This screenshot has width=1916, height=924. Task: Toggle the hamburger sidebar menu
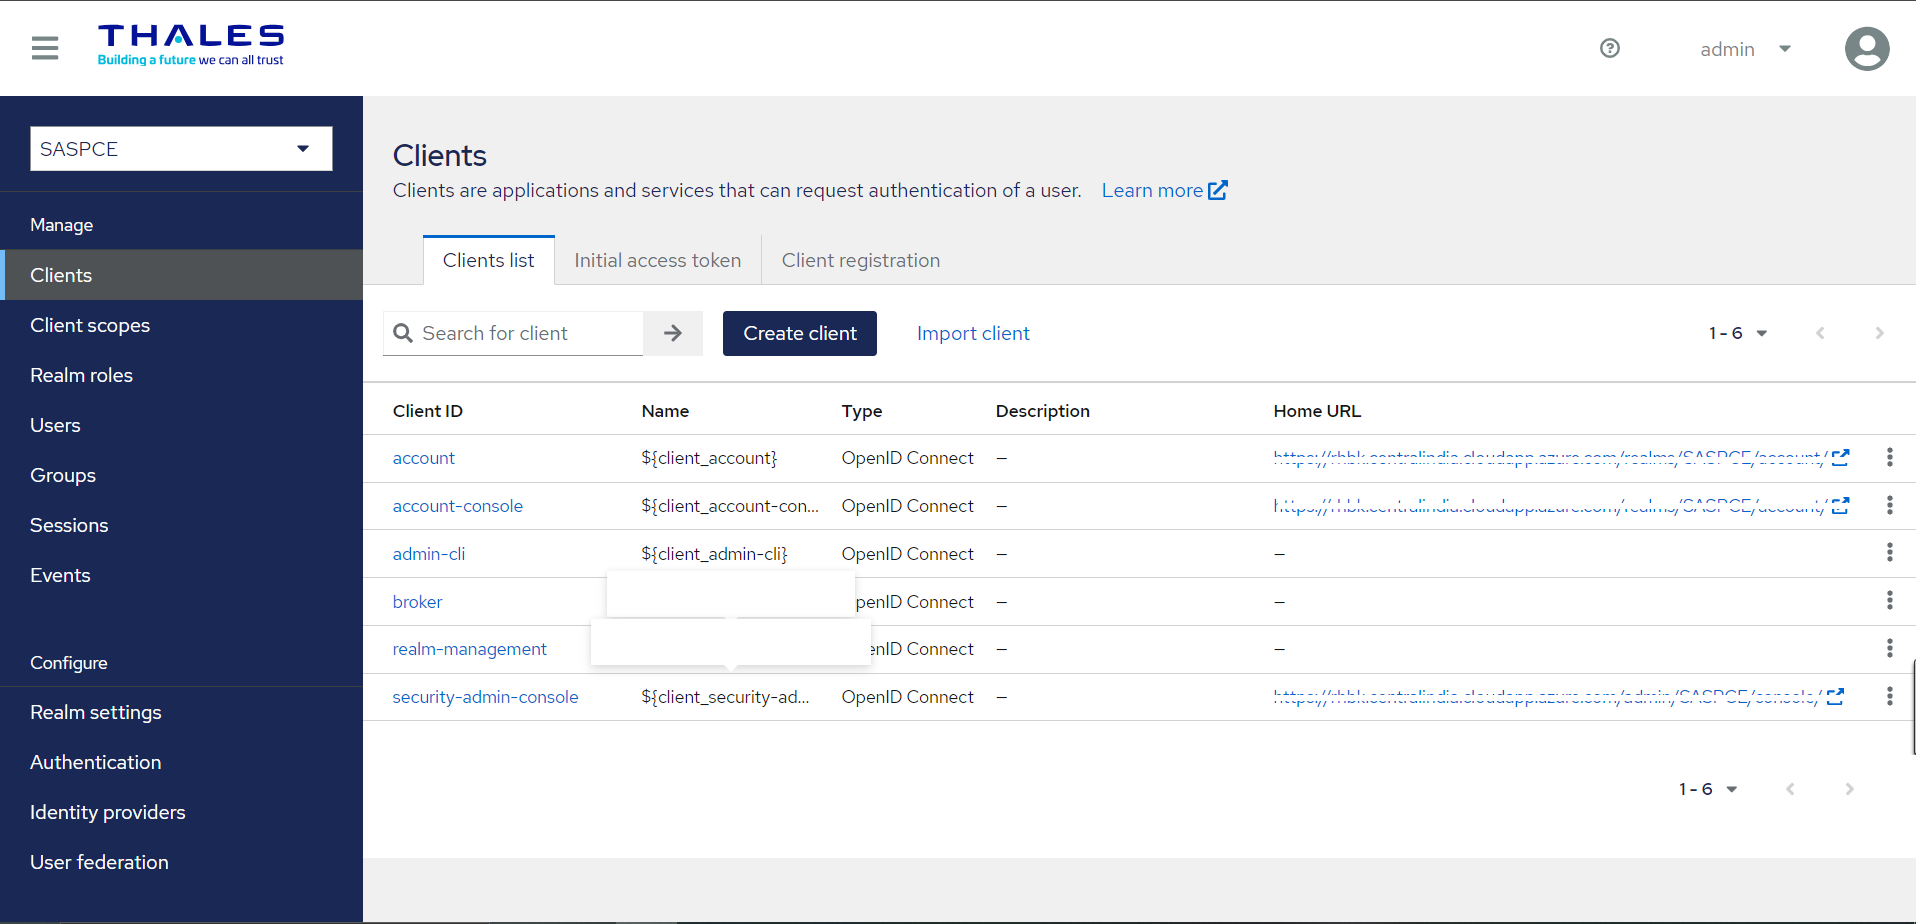(45, 48)
